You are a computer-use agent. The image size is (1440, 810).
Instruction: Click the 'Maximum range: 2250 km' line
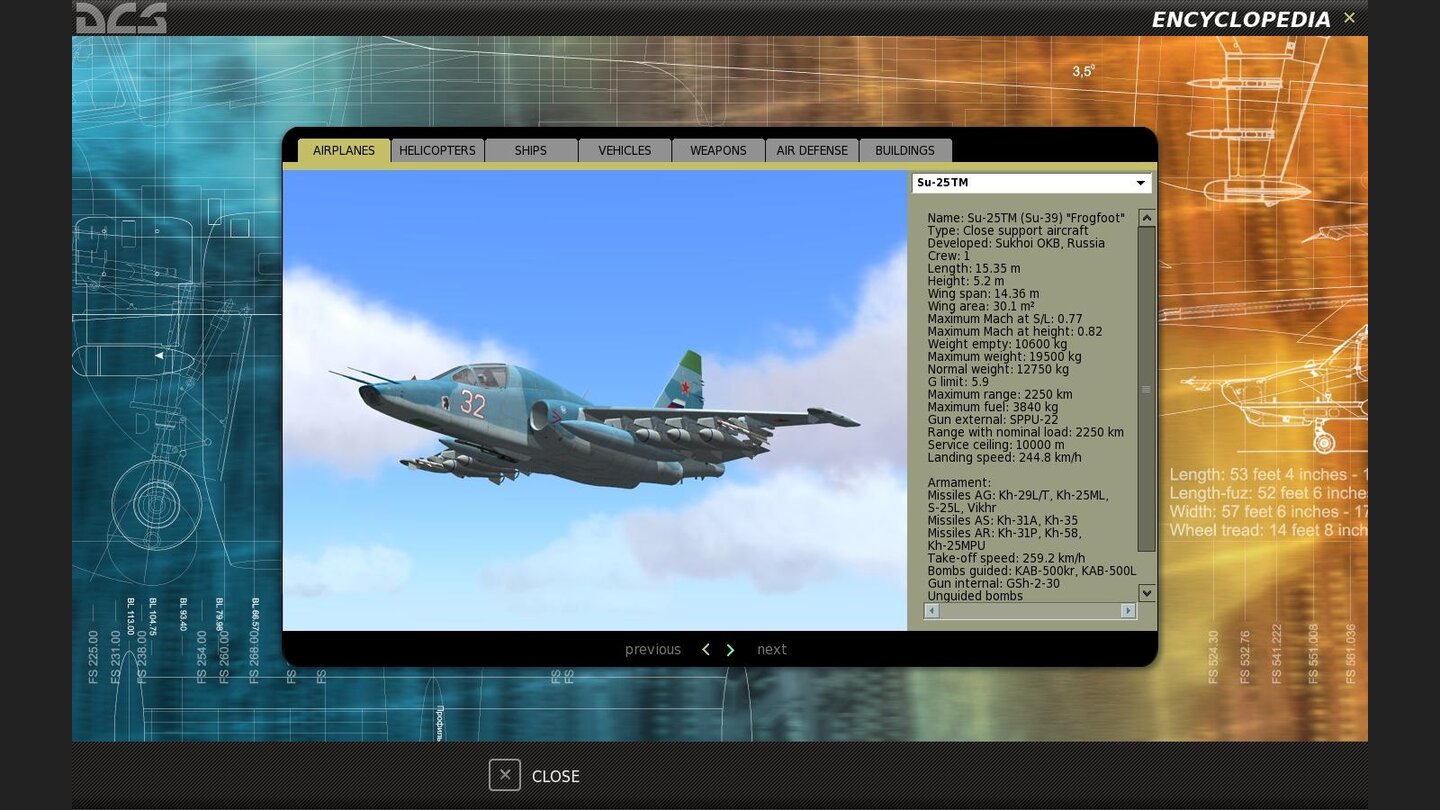1000,395
